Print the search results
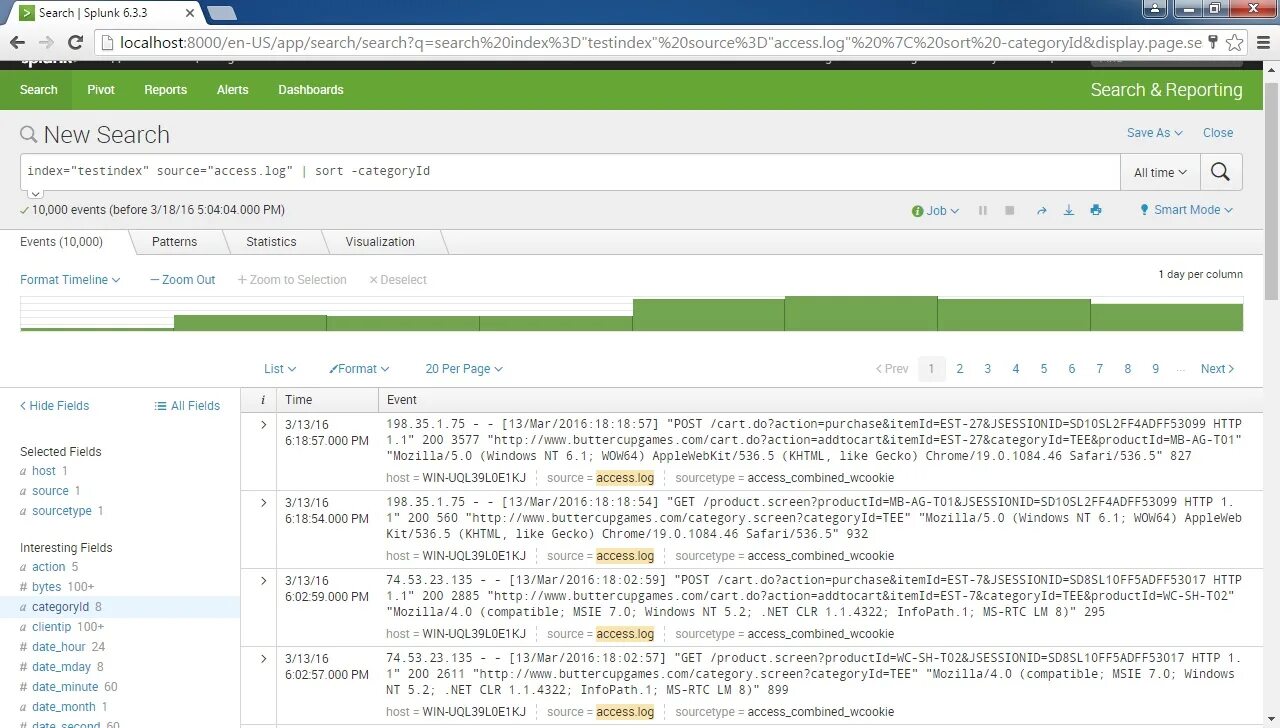The width and height of the screenshot is (1280, 728). coord(1096,211)
